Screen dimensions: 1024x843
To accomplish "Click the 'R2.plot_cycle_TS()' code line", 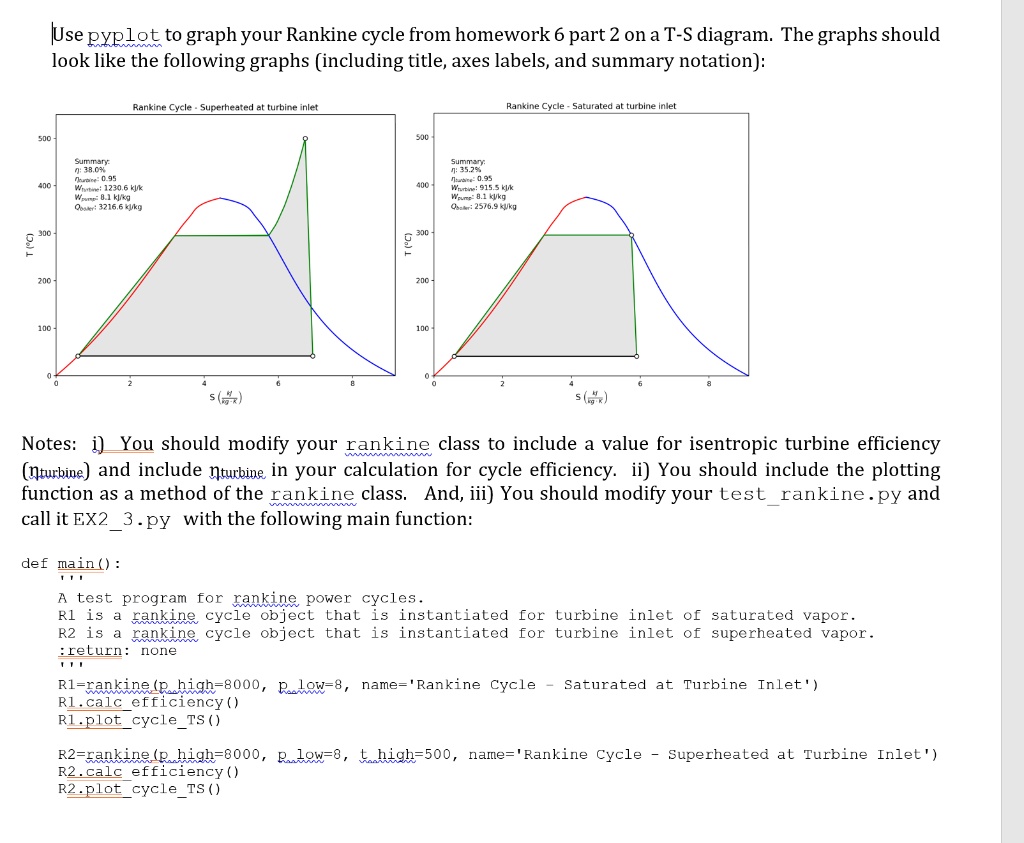I will pos(139,789).
